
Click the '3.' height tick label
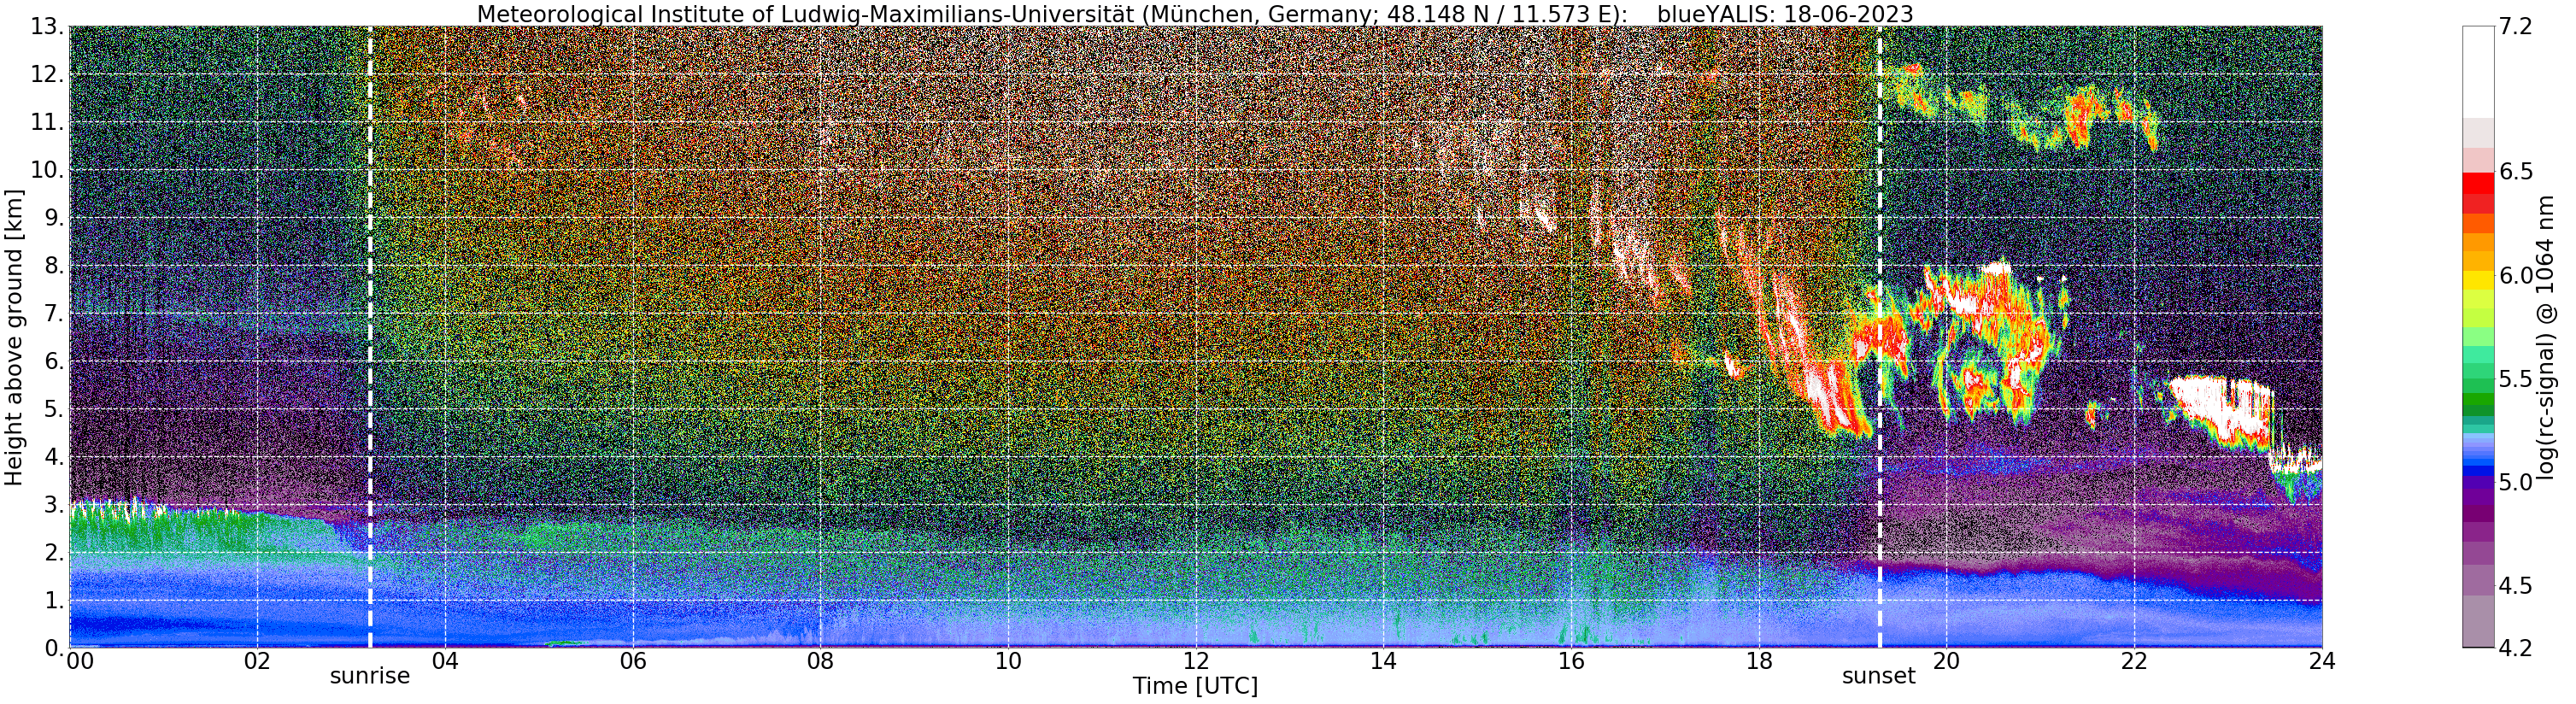tap(53, 505)
